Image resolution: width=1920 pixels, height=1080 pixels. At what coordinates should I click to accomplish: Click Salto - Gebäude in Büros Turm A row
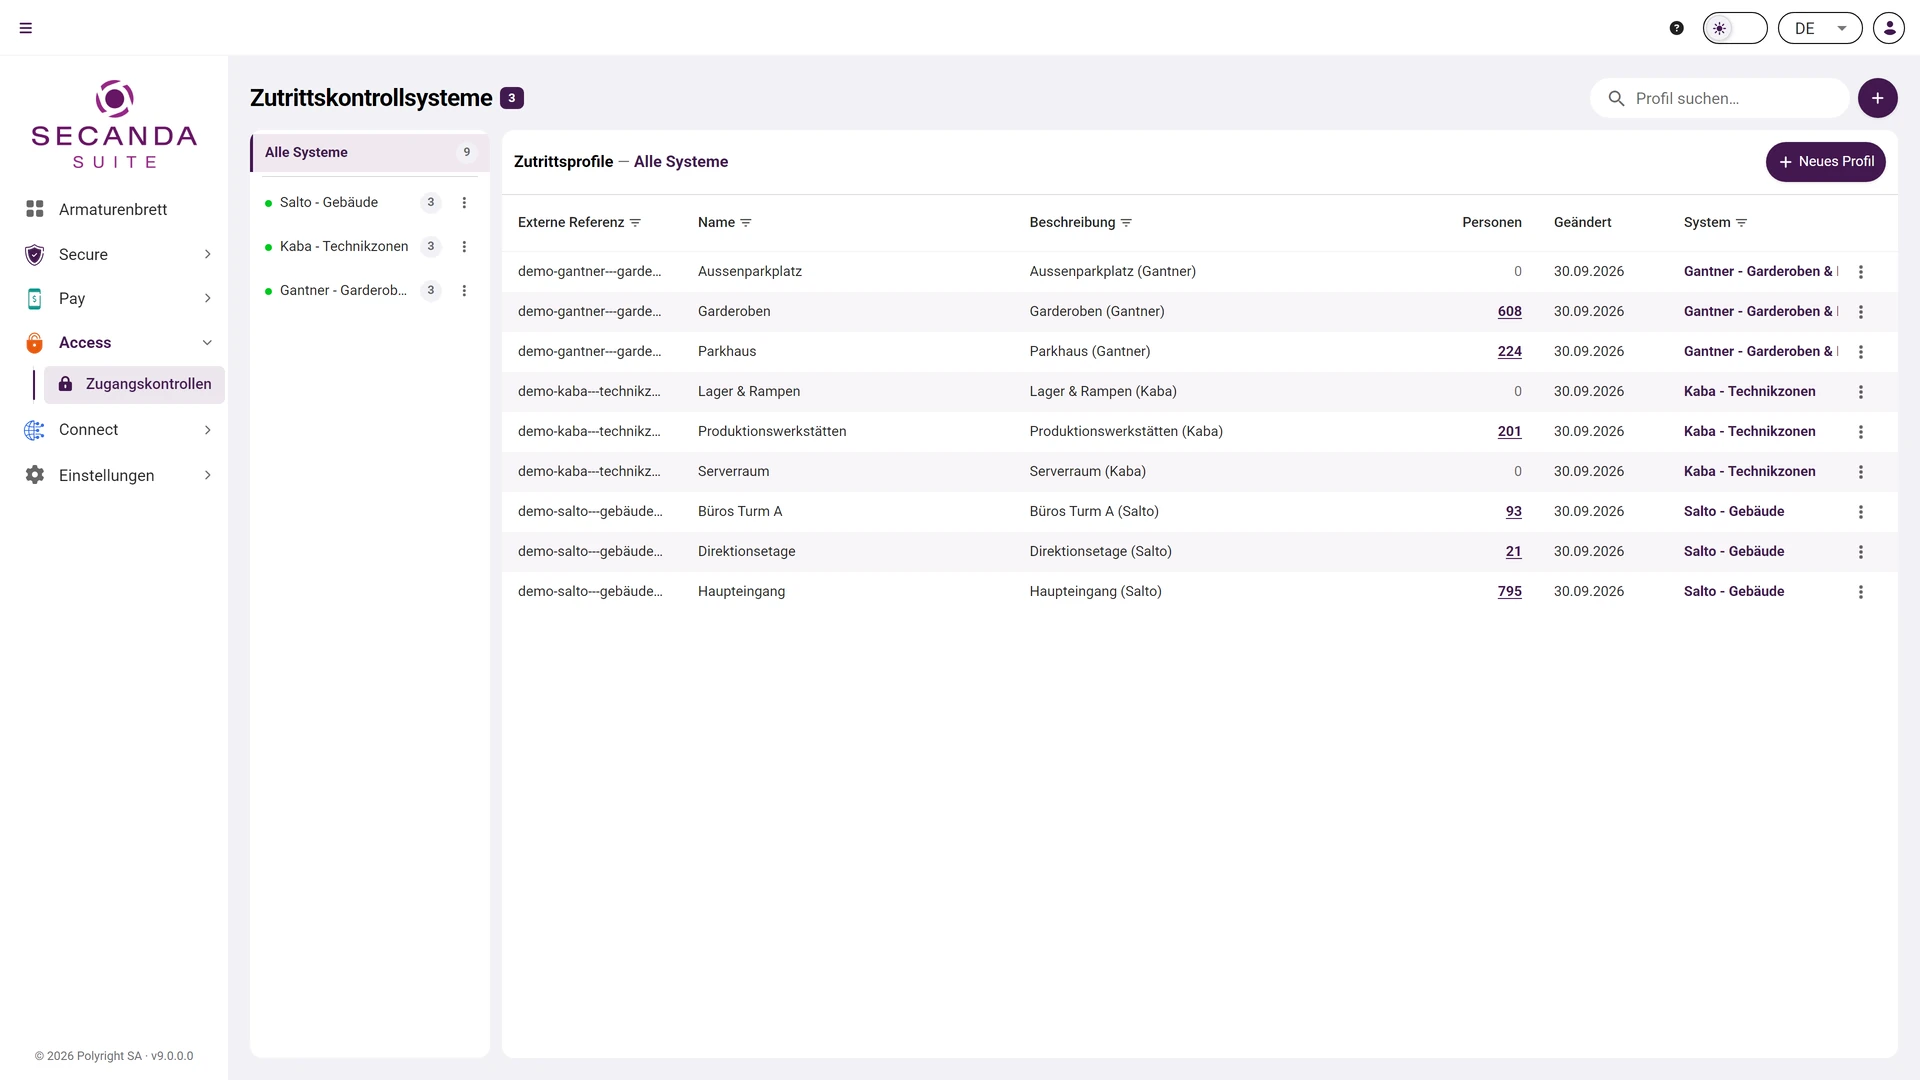(1733, 512)
